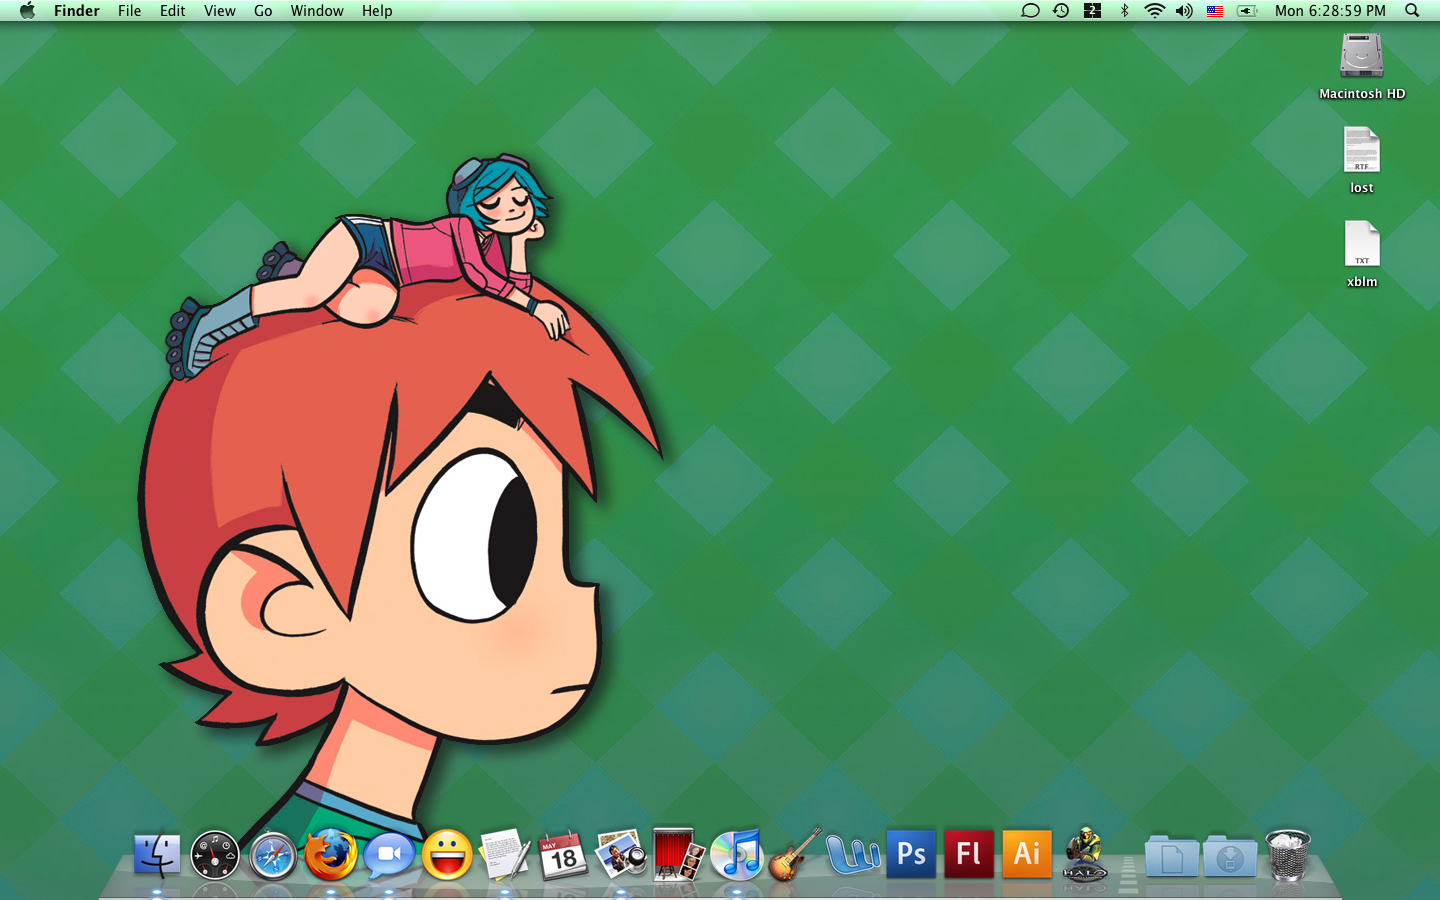Screen dimensions: 1440x900
Task: Open iChat from the Dock
Action: (389, 856)
